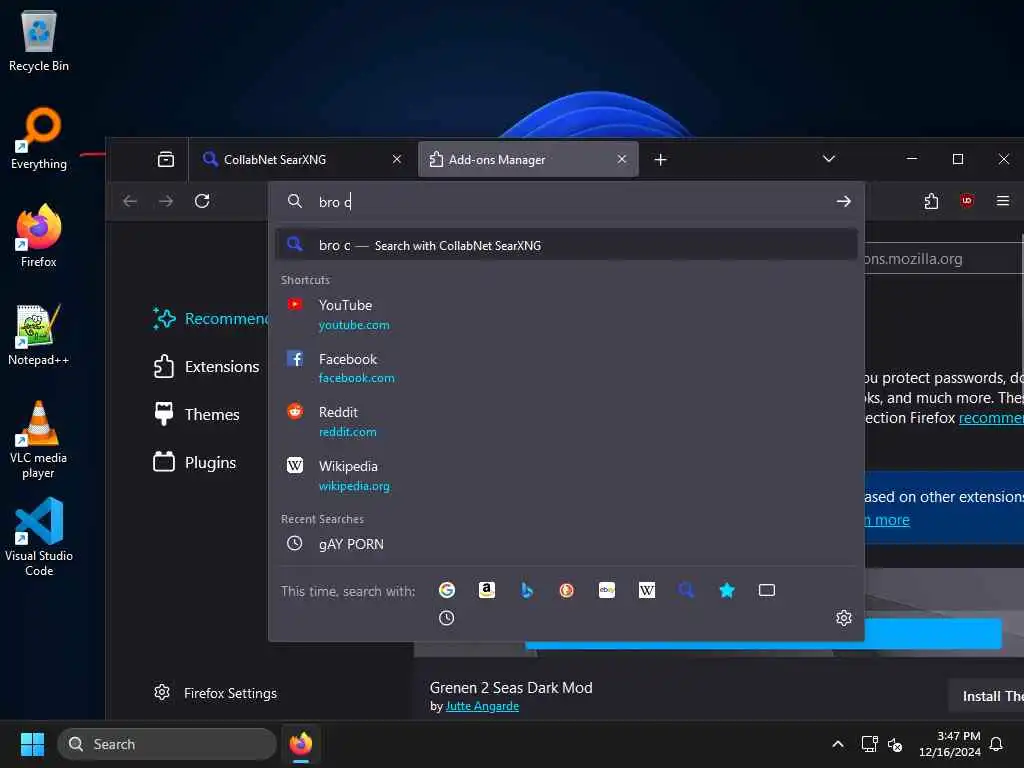Search with Google one-off engine icon
The image size is (1024, 768).
coord(447,590)
